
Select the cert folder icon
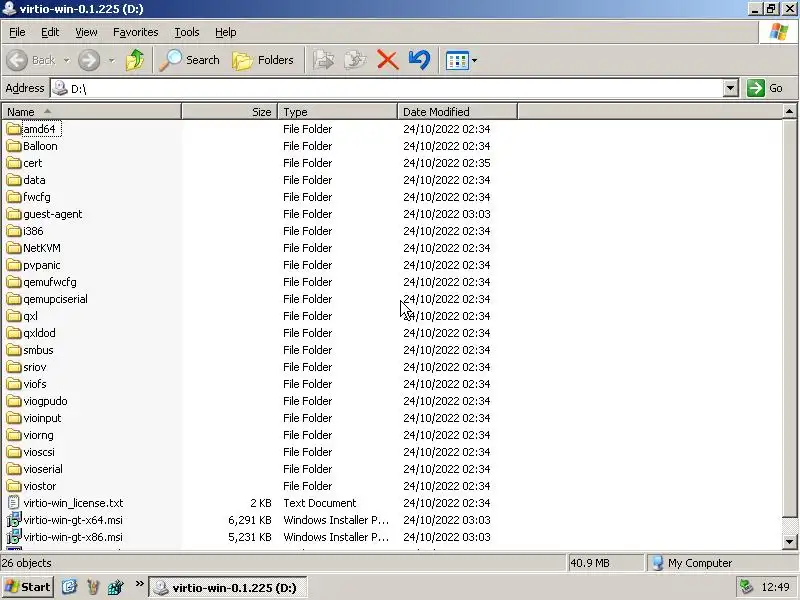pyautogui.click(x=14, y=163)
